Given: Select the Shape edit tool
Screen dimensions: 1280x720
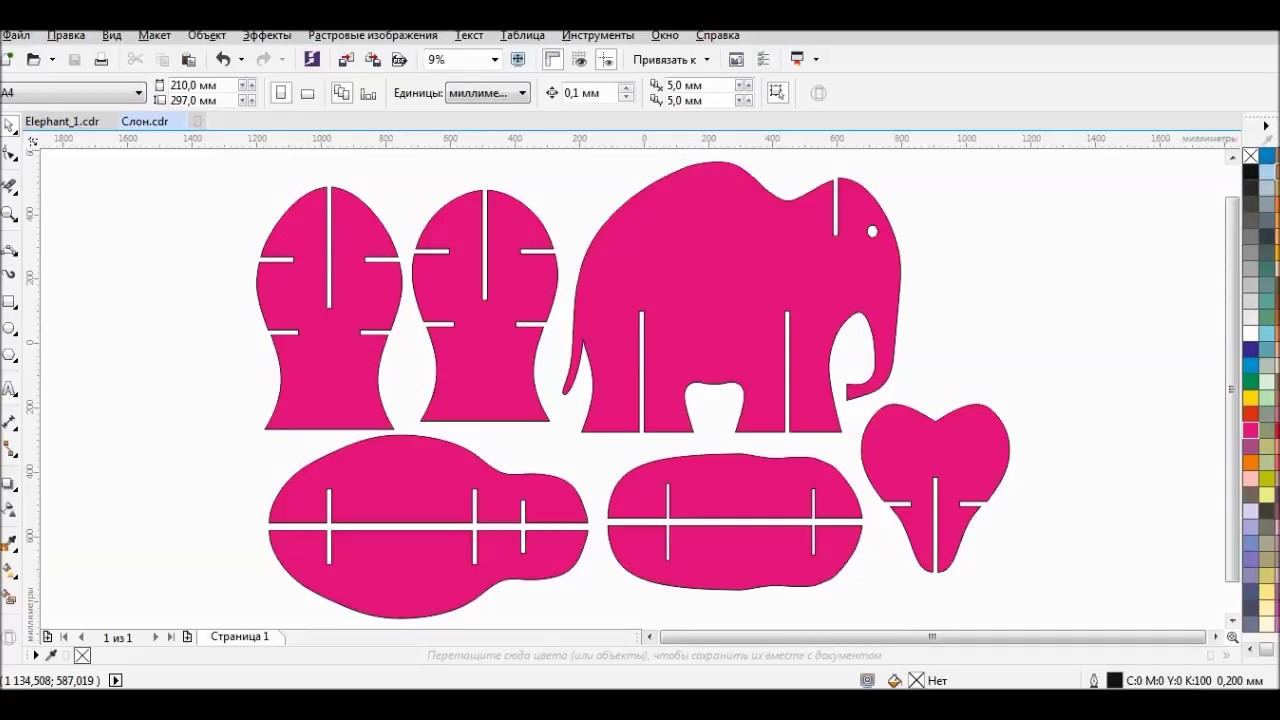Looking at the screenshot, I should (10, 155).
